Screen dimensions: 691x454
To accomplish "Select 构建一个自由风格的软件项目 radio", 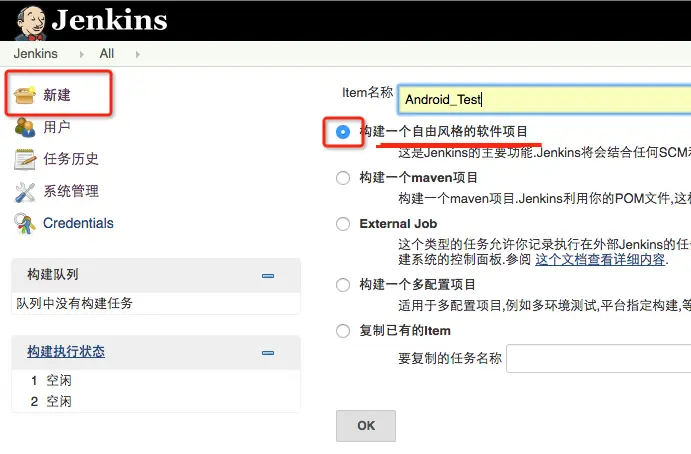I will tap(343, 132).
